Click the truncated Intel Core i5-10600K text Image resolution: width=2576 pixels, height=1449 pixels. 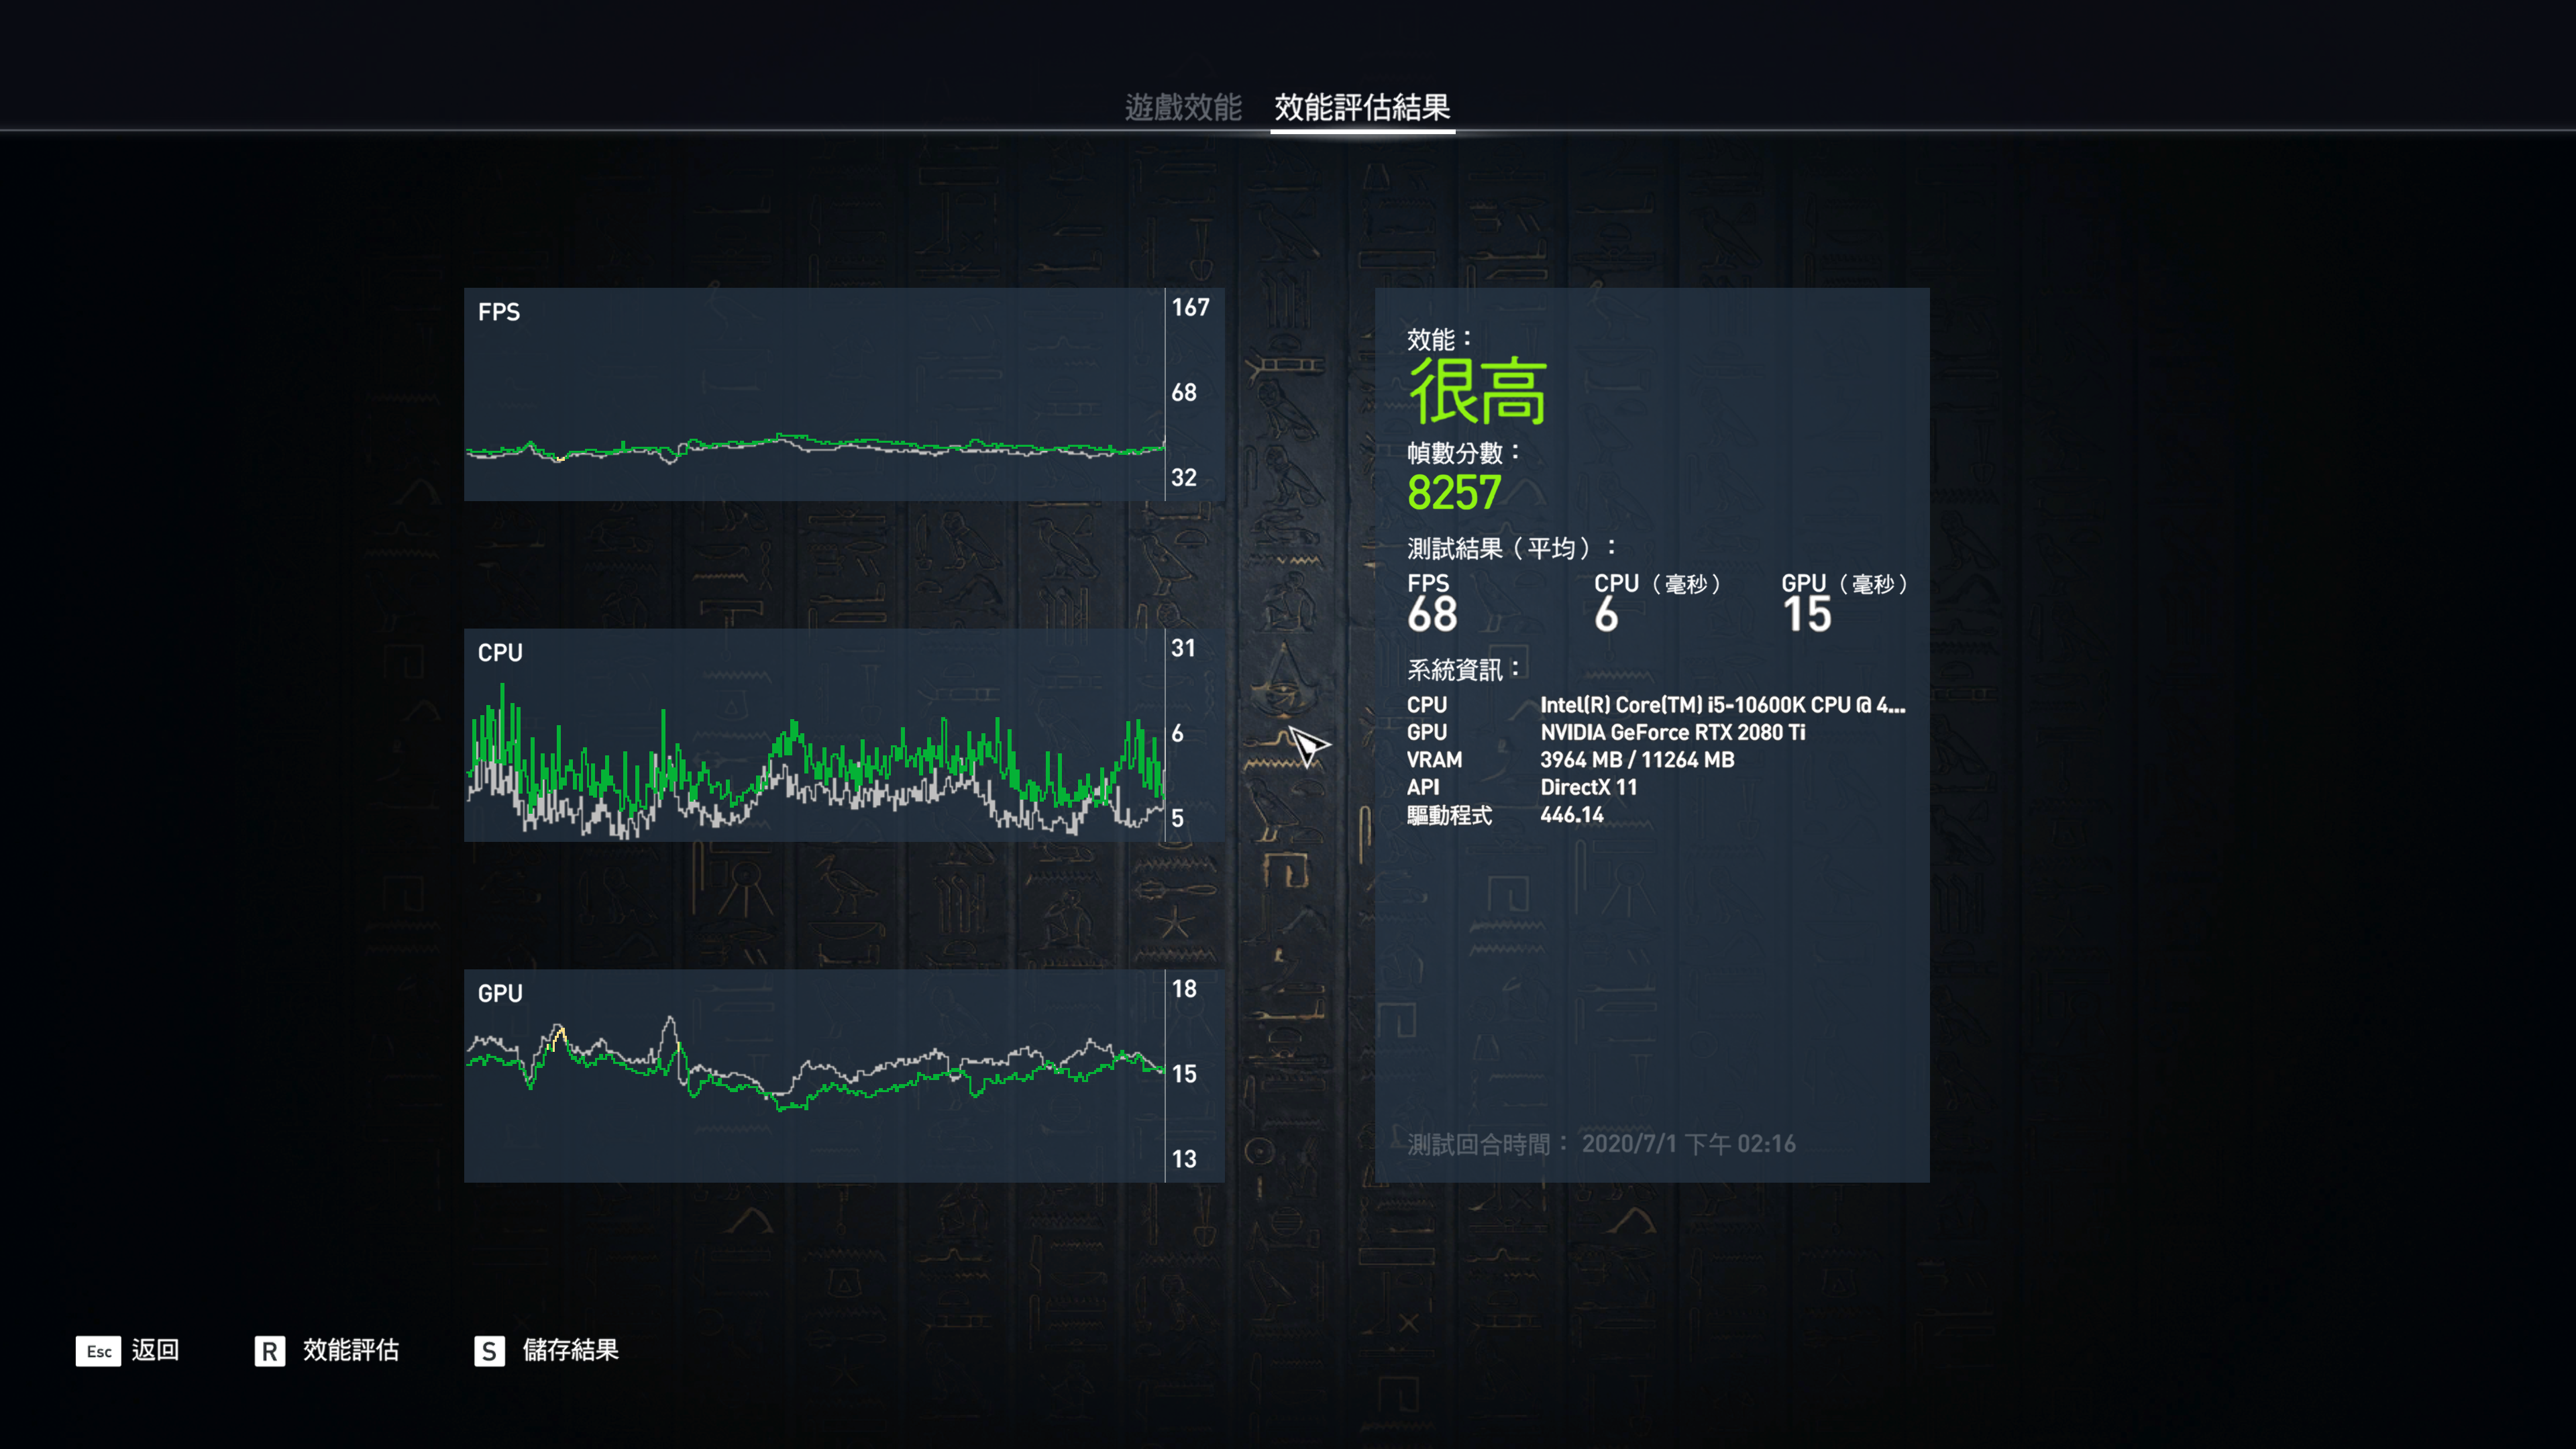[1722, 705]
